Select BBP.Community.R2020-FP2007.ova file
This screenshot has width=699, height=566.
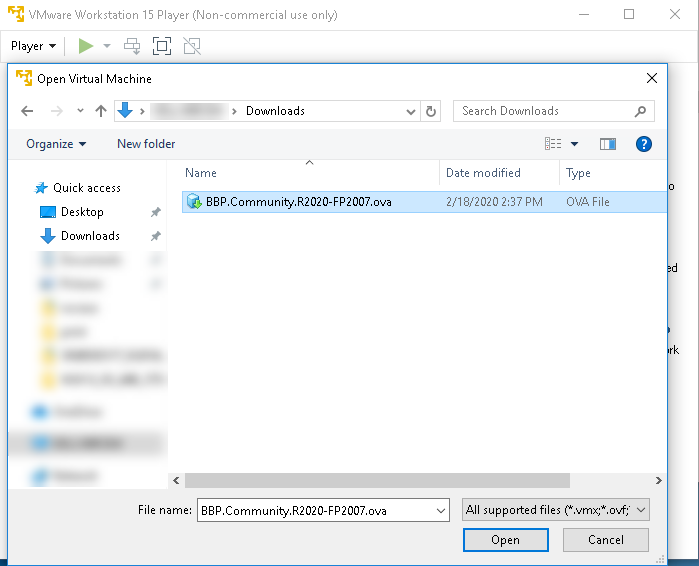point(424,202)
